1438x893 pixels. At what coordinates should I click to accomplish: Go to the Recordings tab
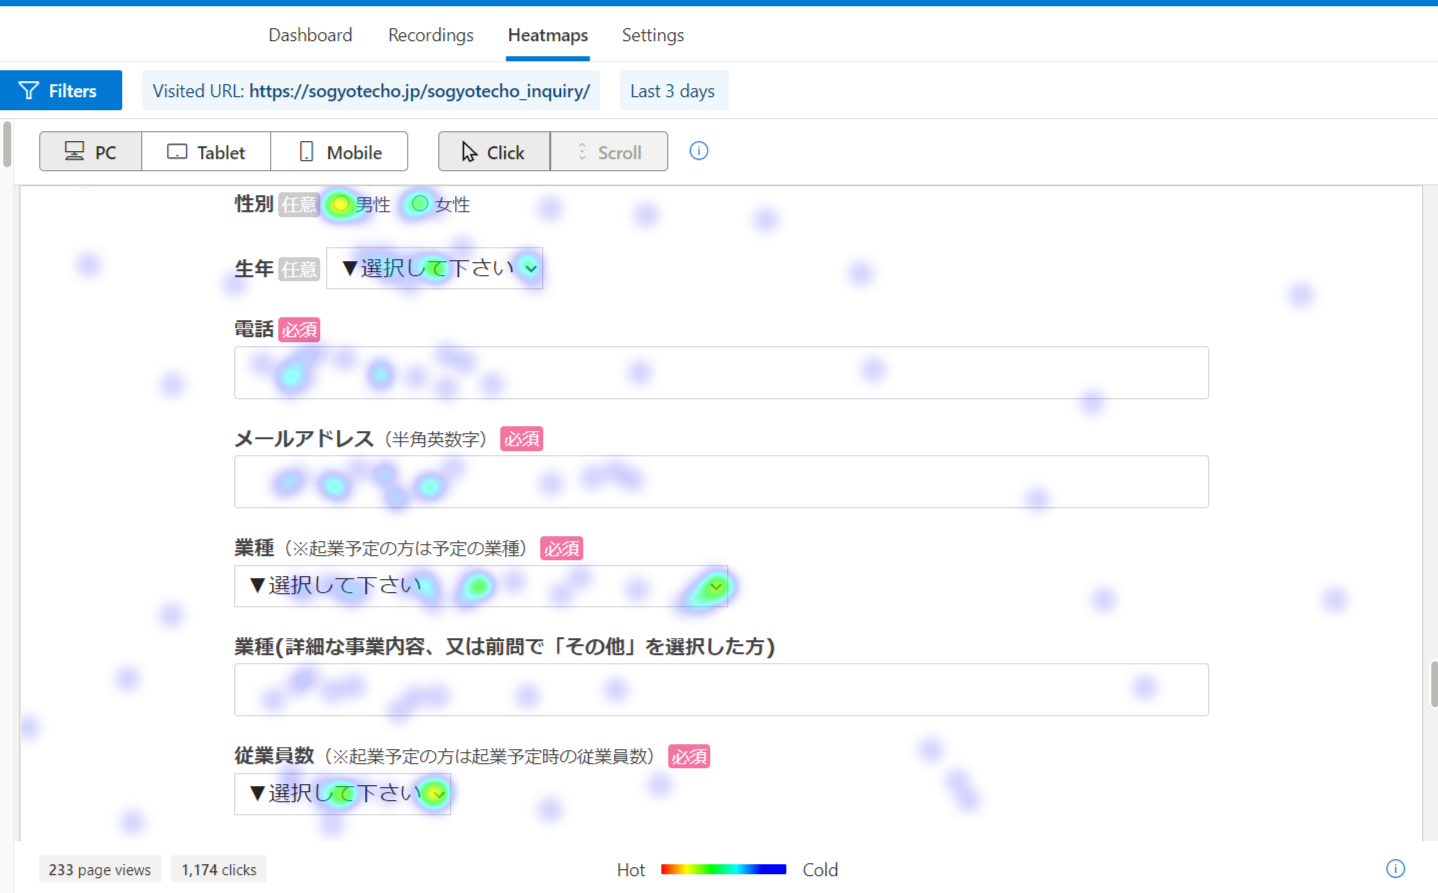point(431,35)
